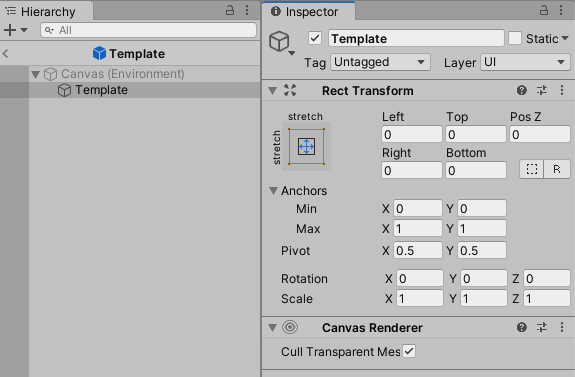Click Rotation Z field

(547, 278)
